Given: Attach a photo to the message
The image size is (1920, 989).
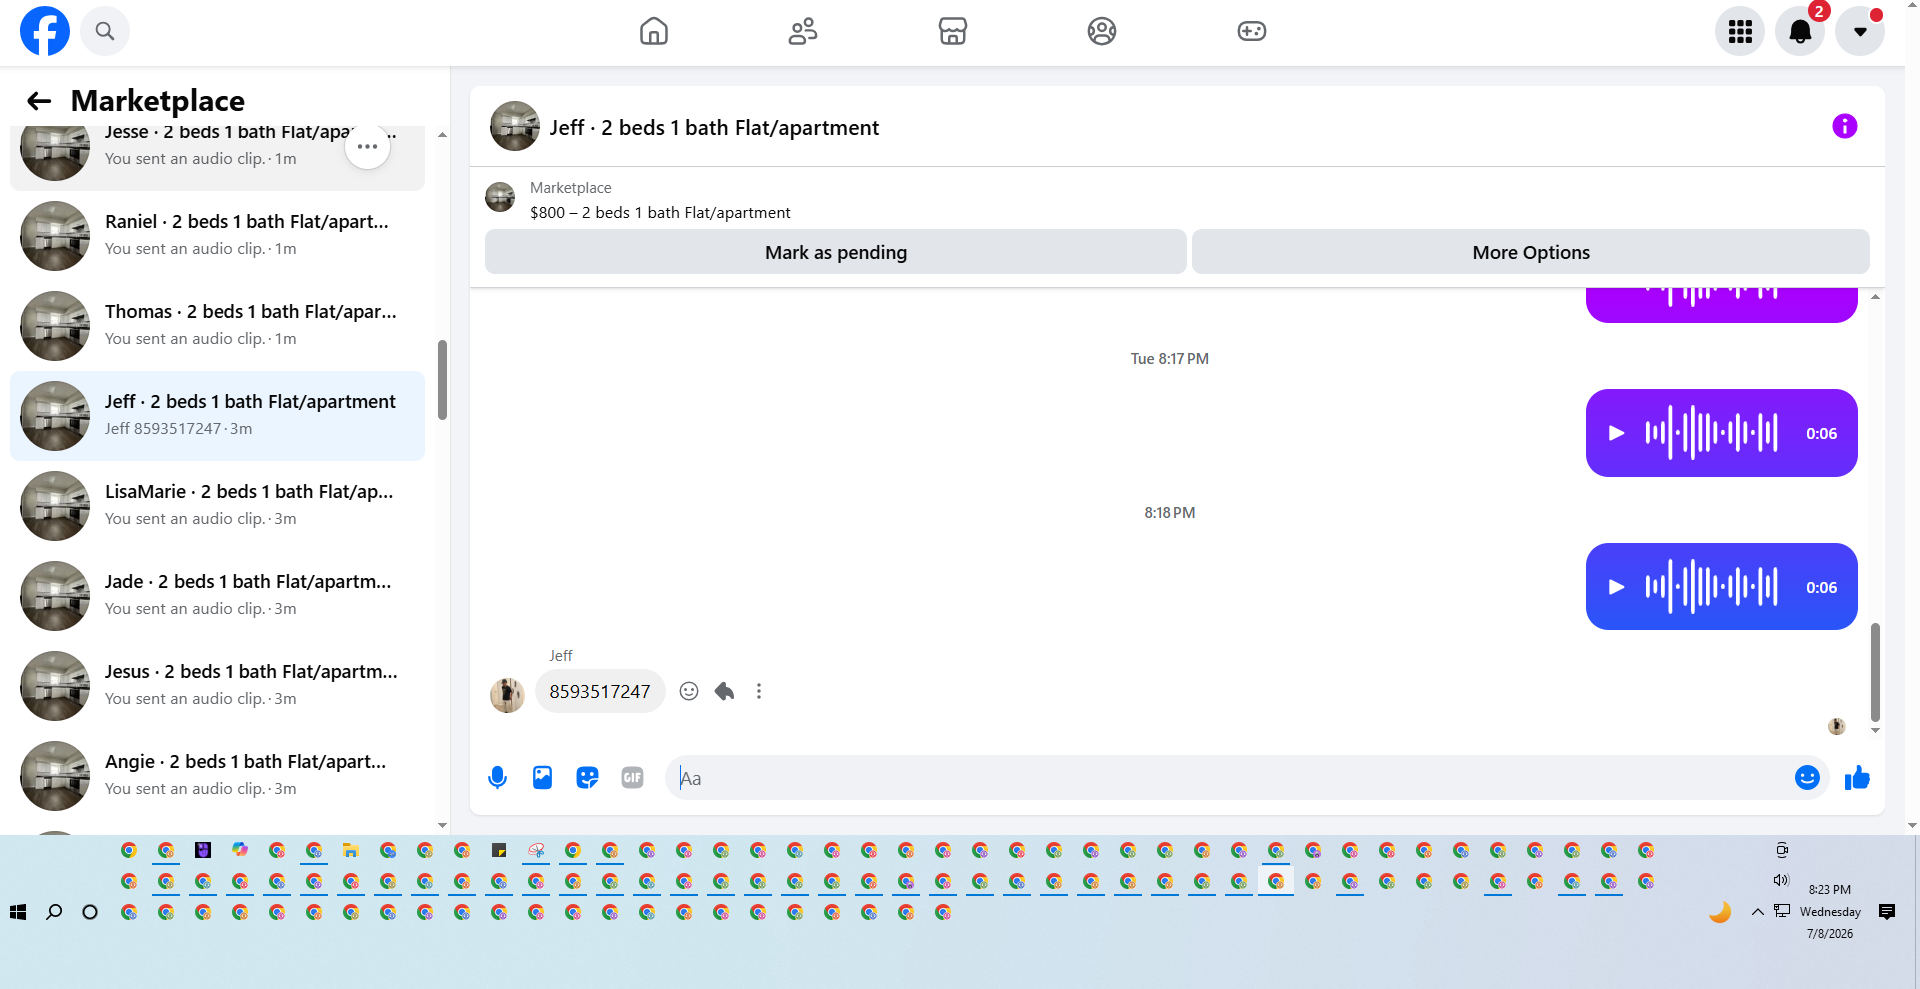Looking at the screenshot, I should (542, 778).
